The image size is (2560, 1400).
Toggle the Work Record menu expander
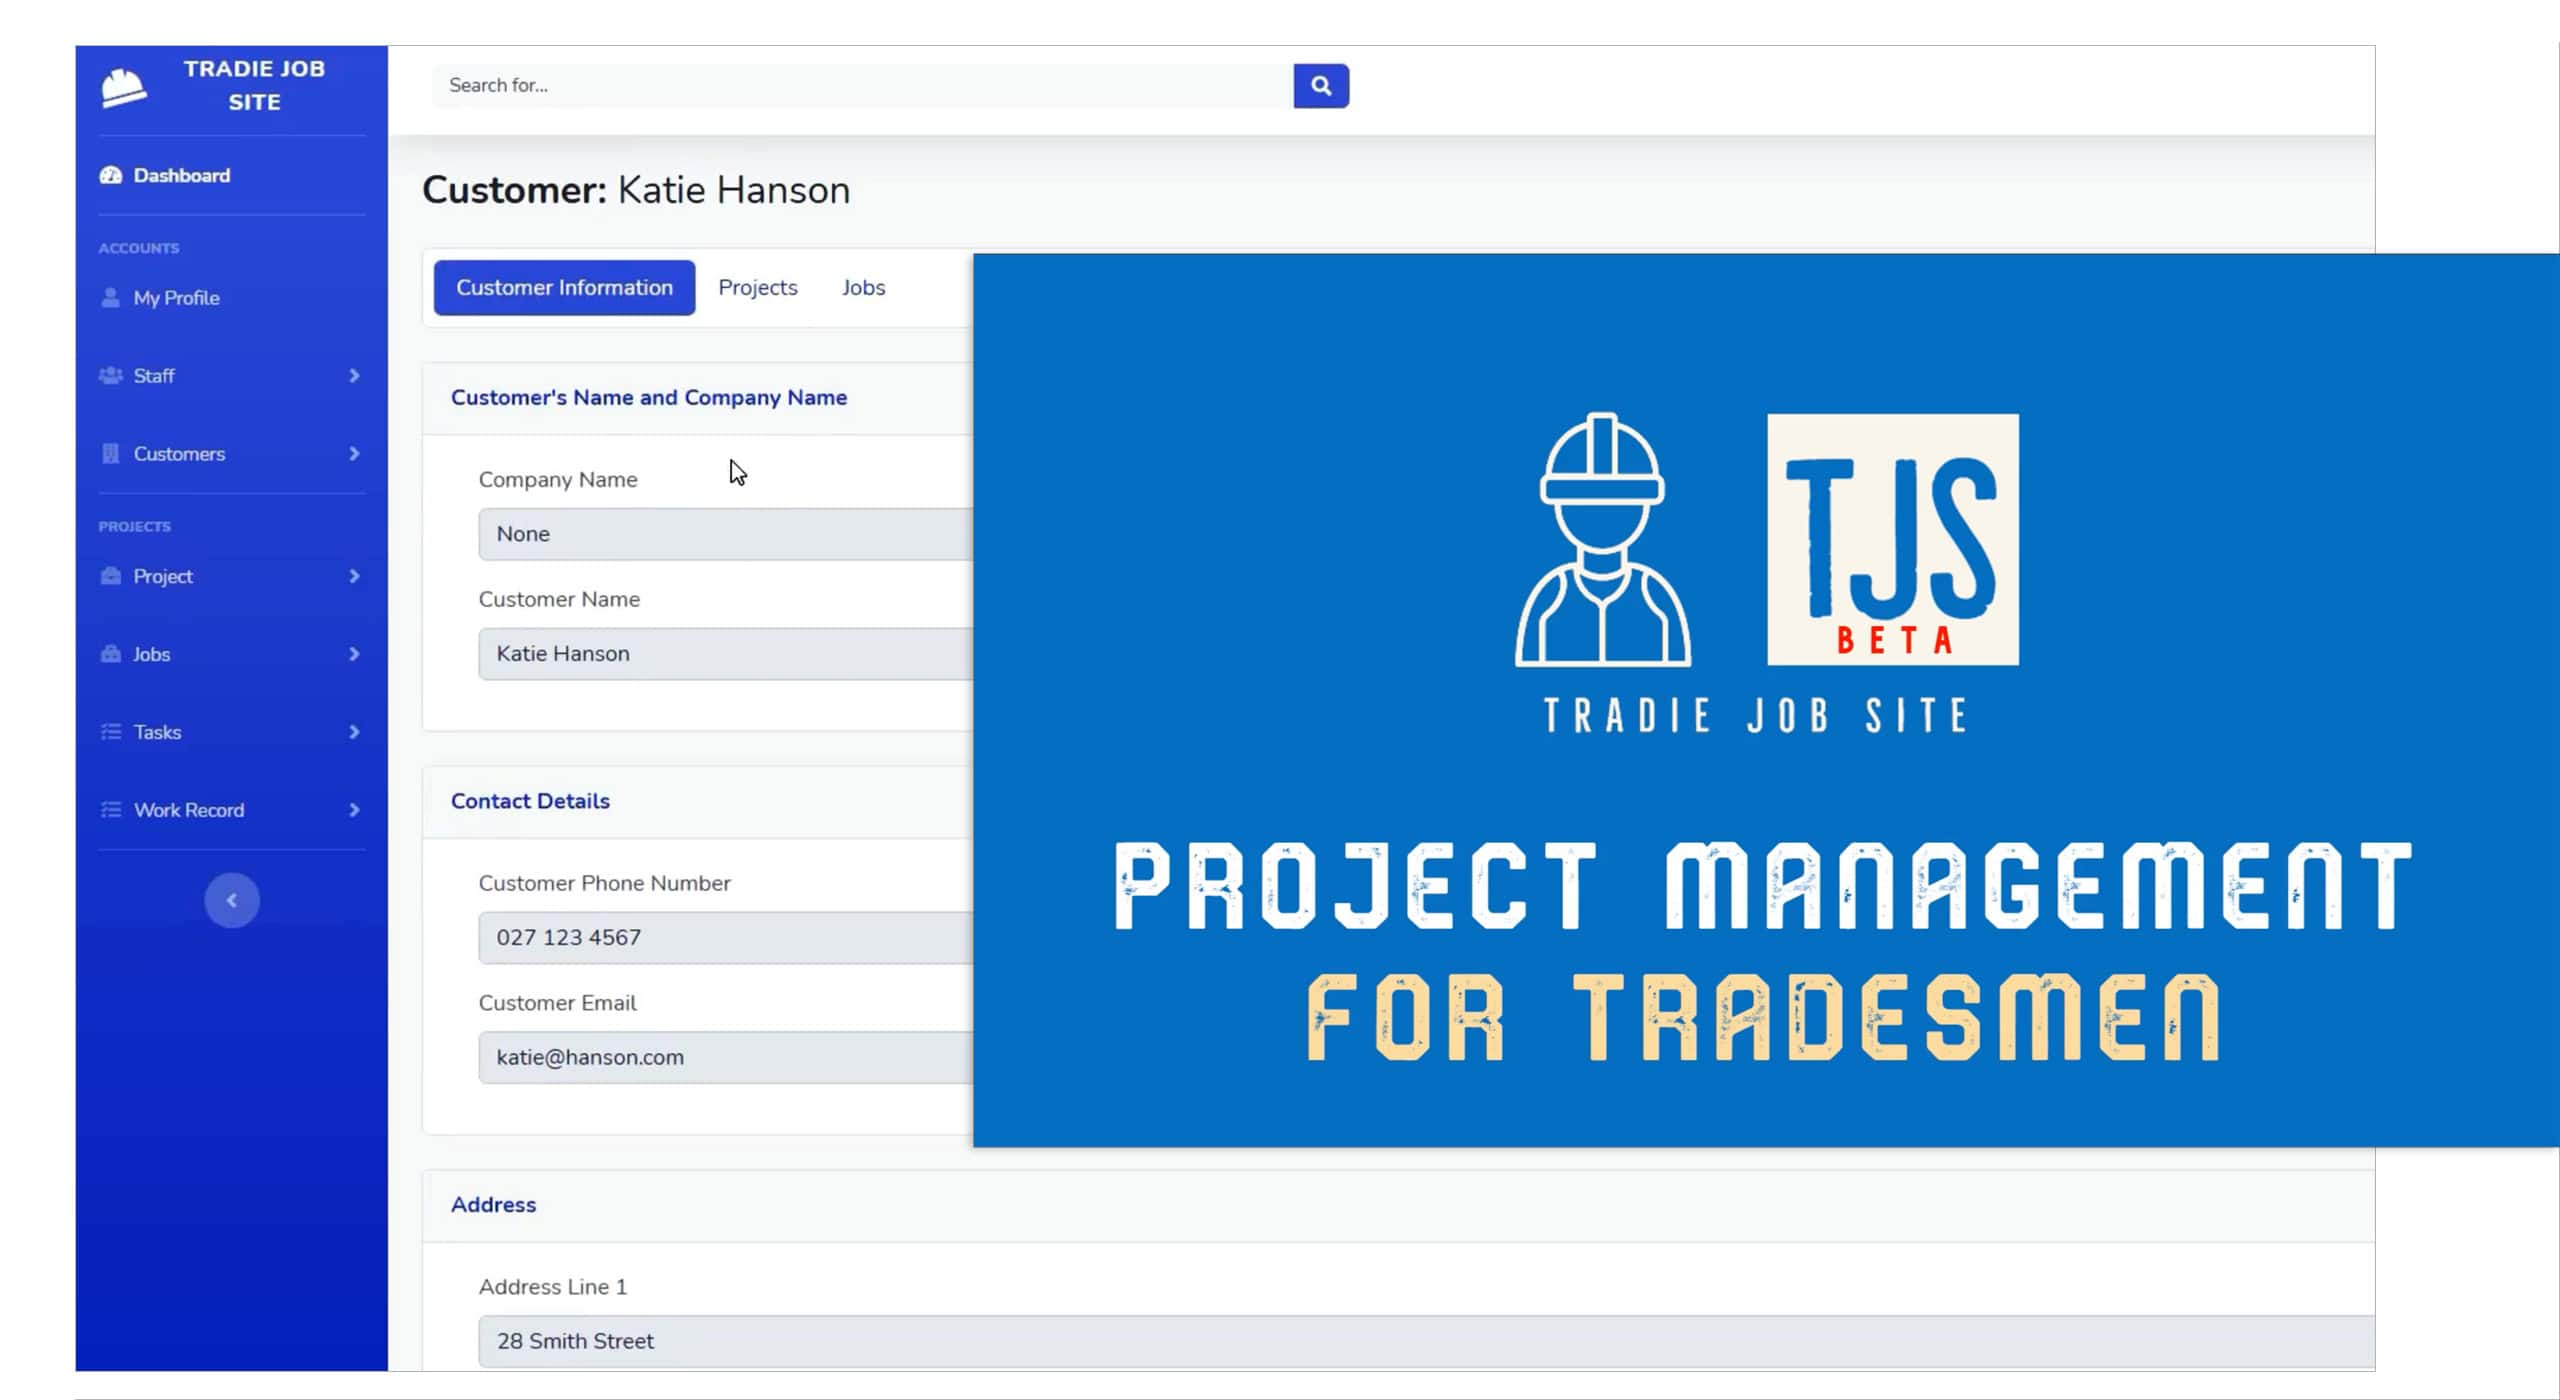(x=353, y=809)
